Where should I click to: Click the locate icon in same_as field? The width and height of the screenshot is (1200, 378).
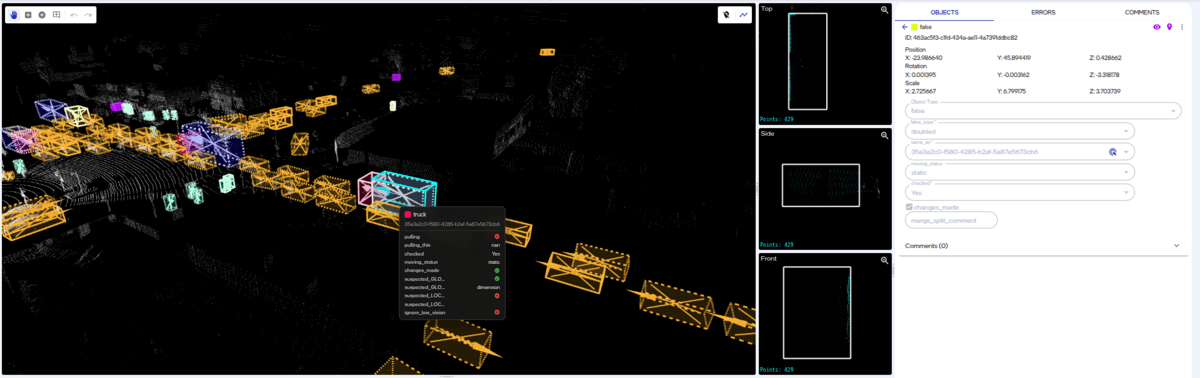[x=1112, y=151]
